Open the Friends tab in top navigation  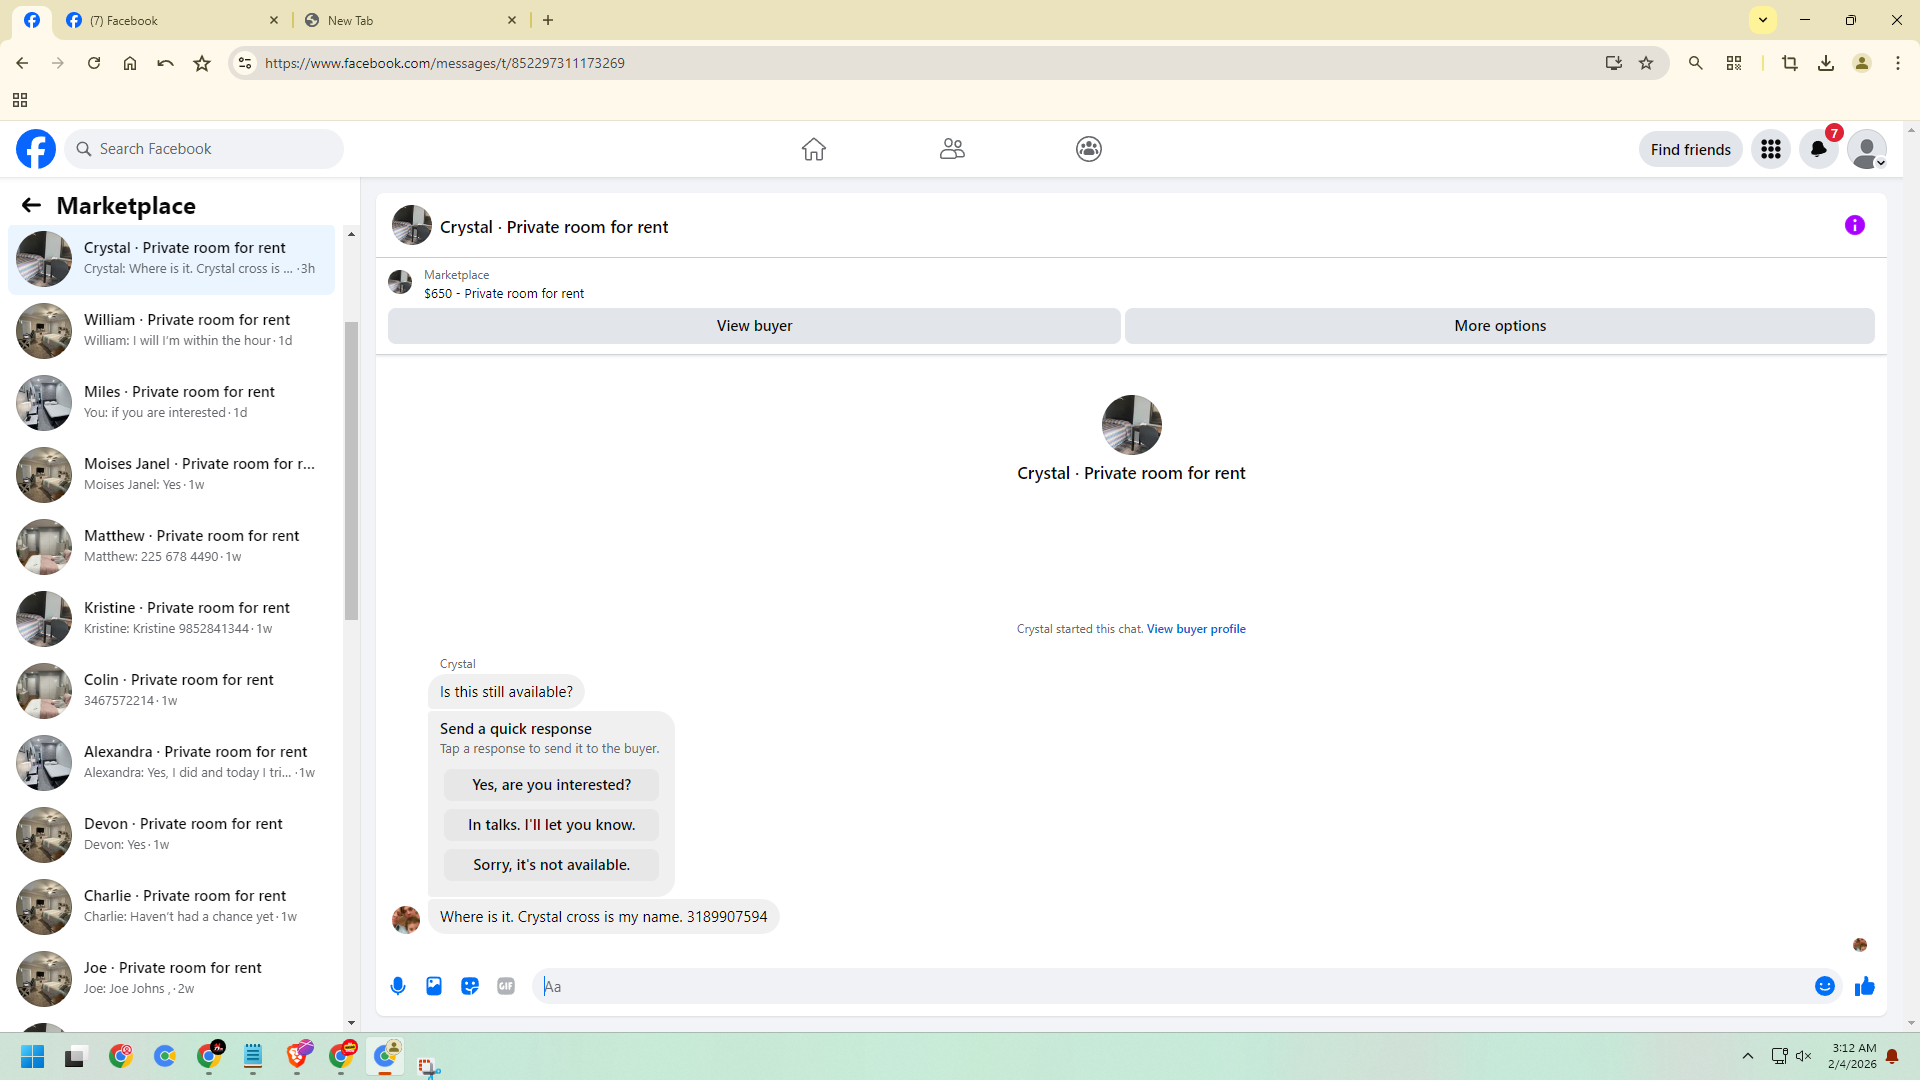coord(952,149)
